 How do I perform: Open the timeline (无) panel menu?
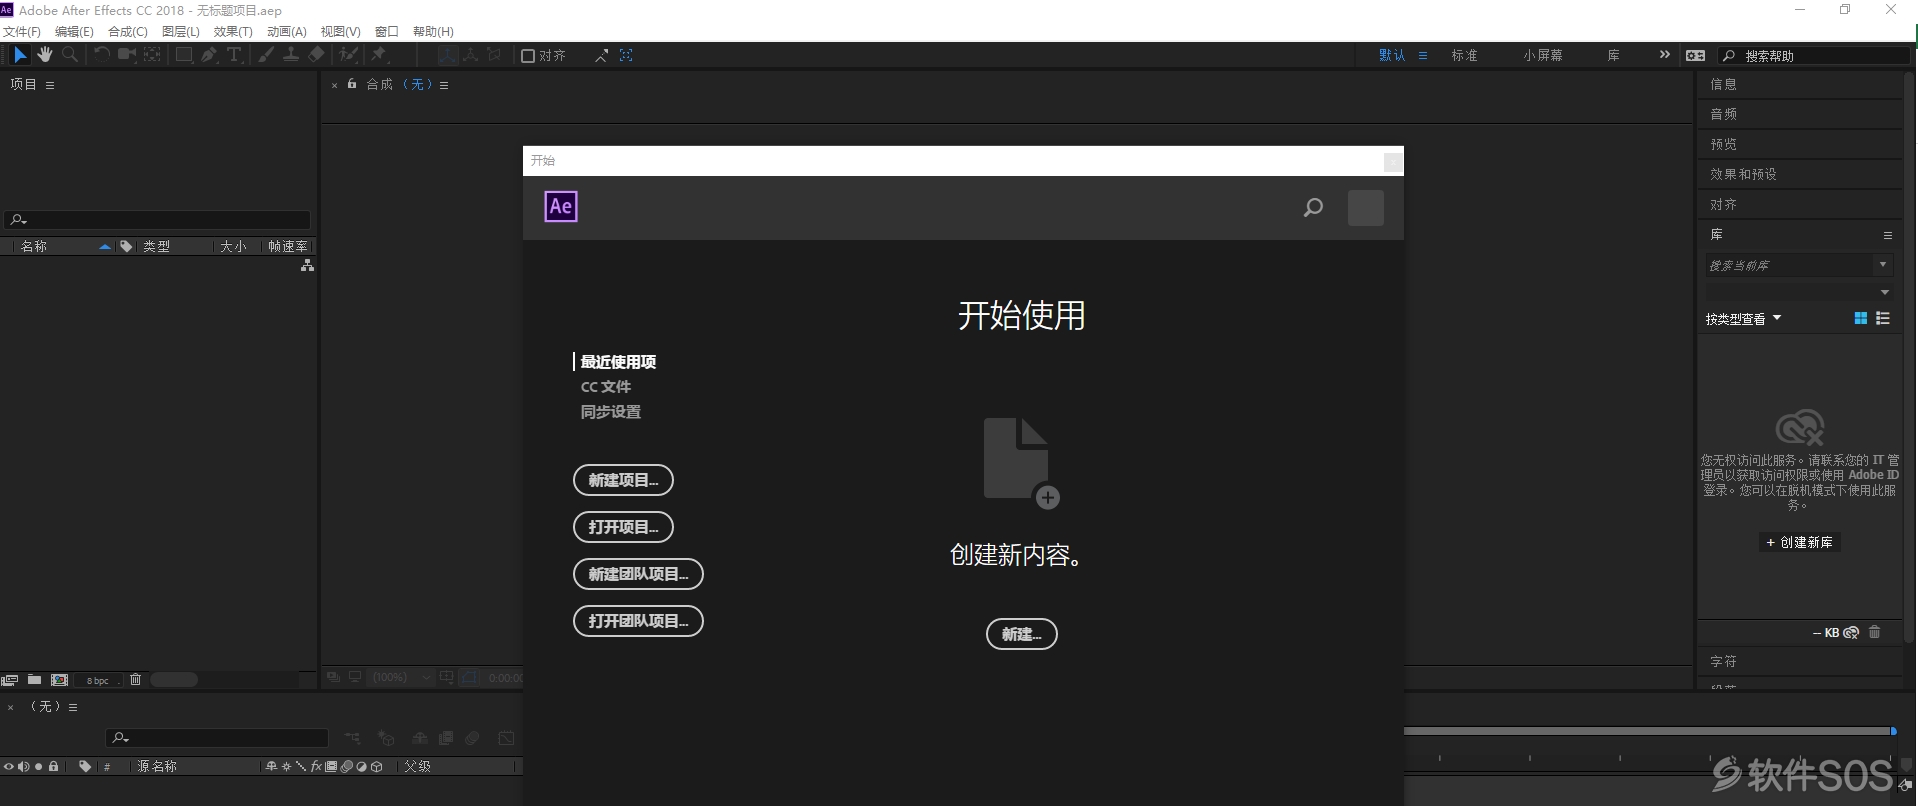[x=73, y=707]
